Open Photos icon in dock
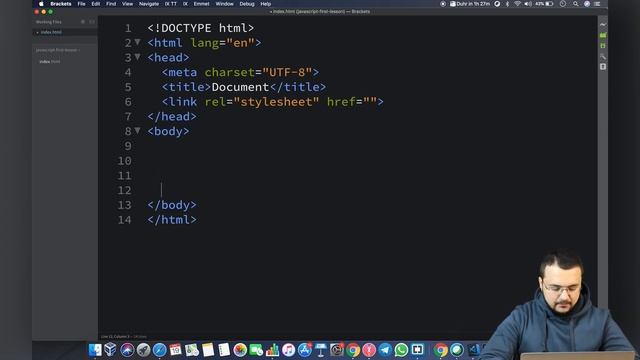The image size is (640, 360). click(x=240, y=350)
